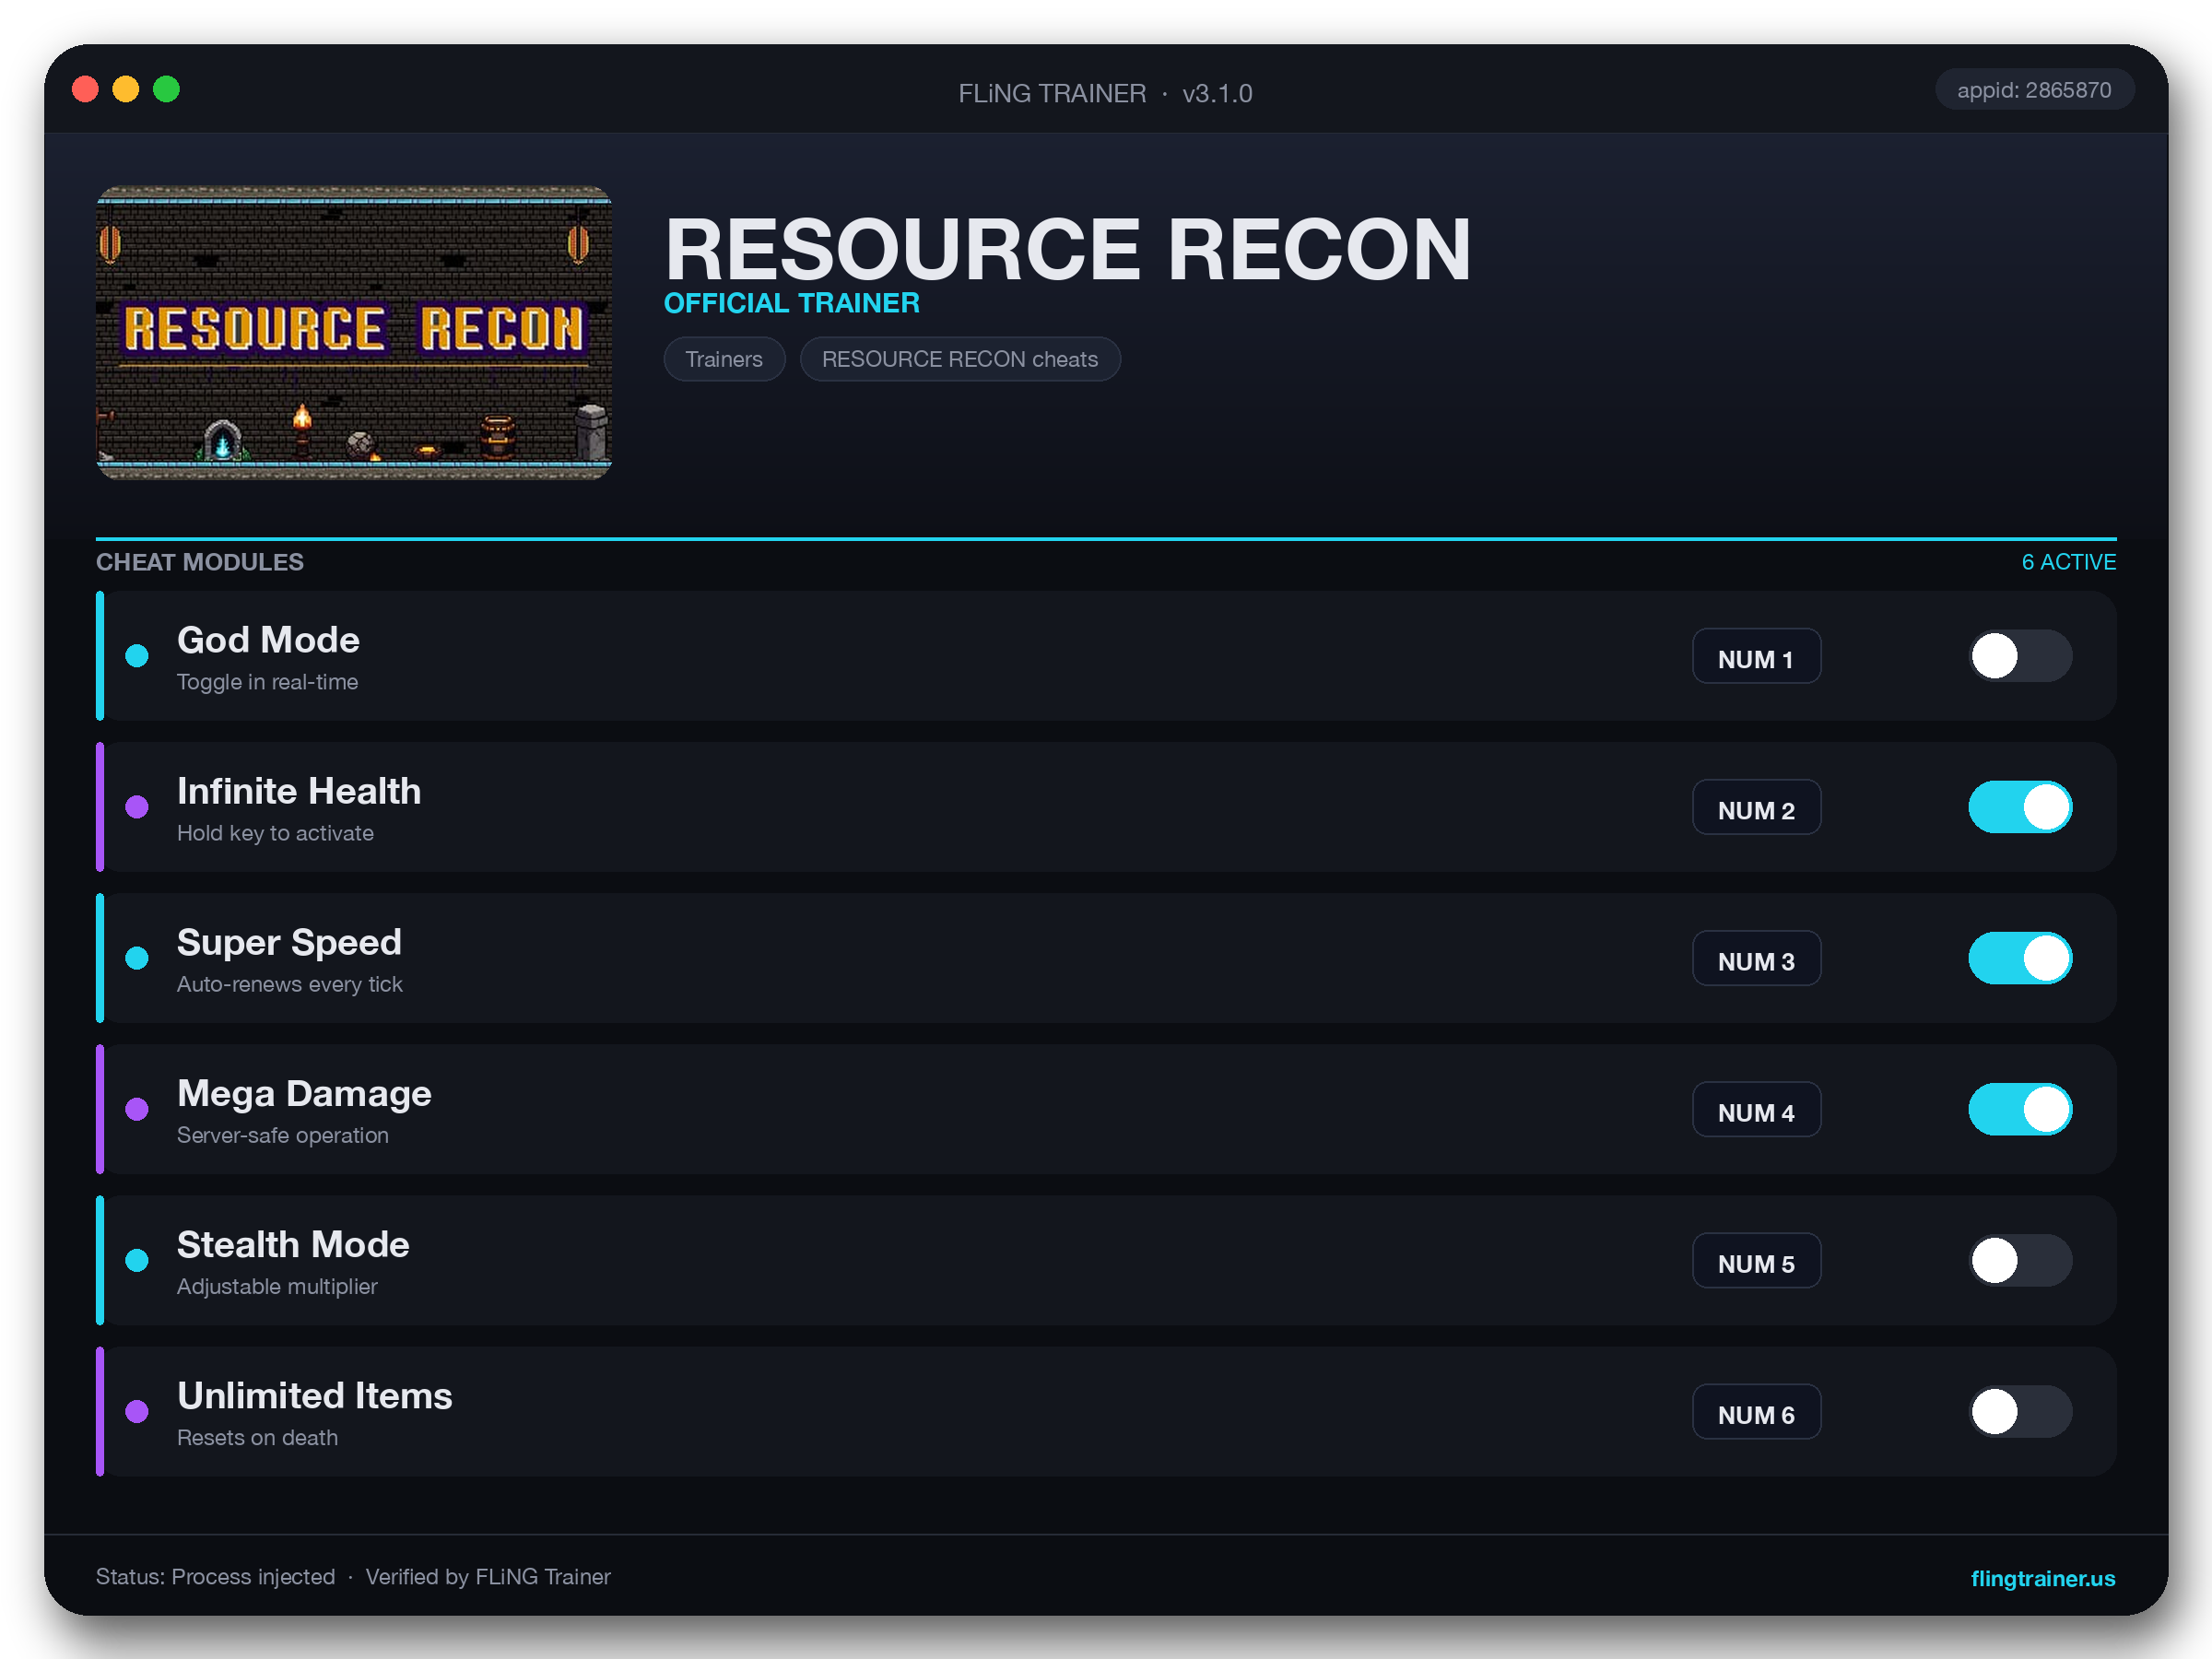Select the Super Speed module title
2212x1659 pixels.
point(289,943)
